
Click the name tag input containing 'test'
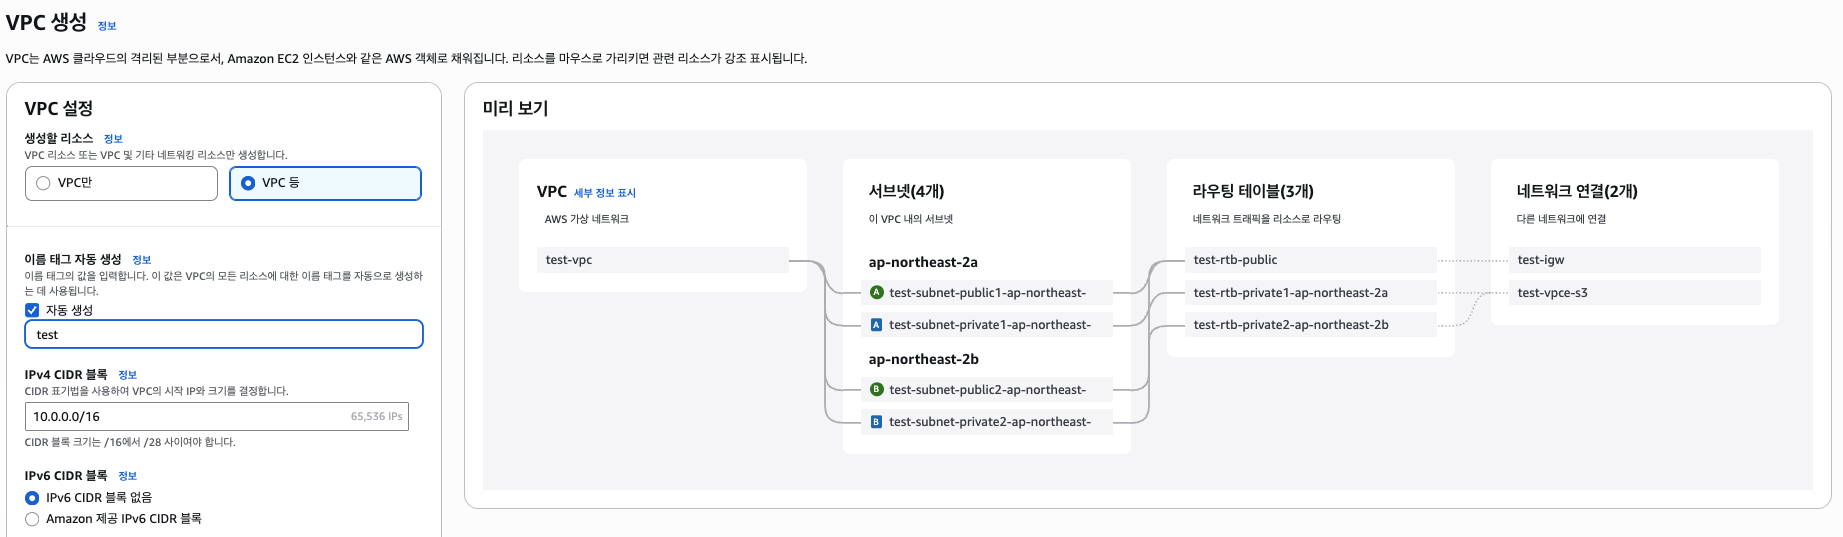point(223,335)
